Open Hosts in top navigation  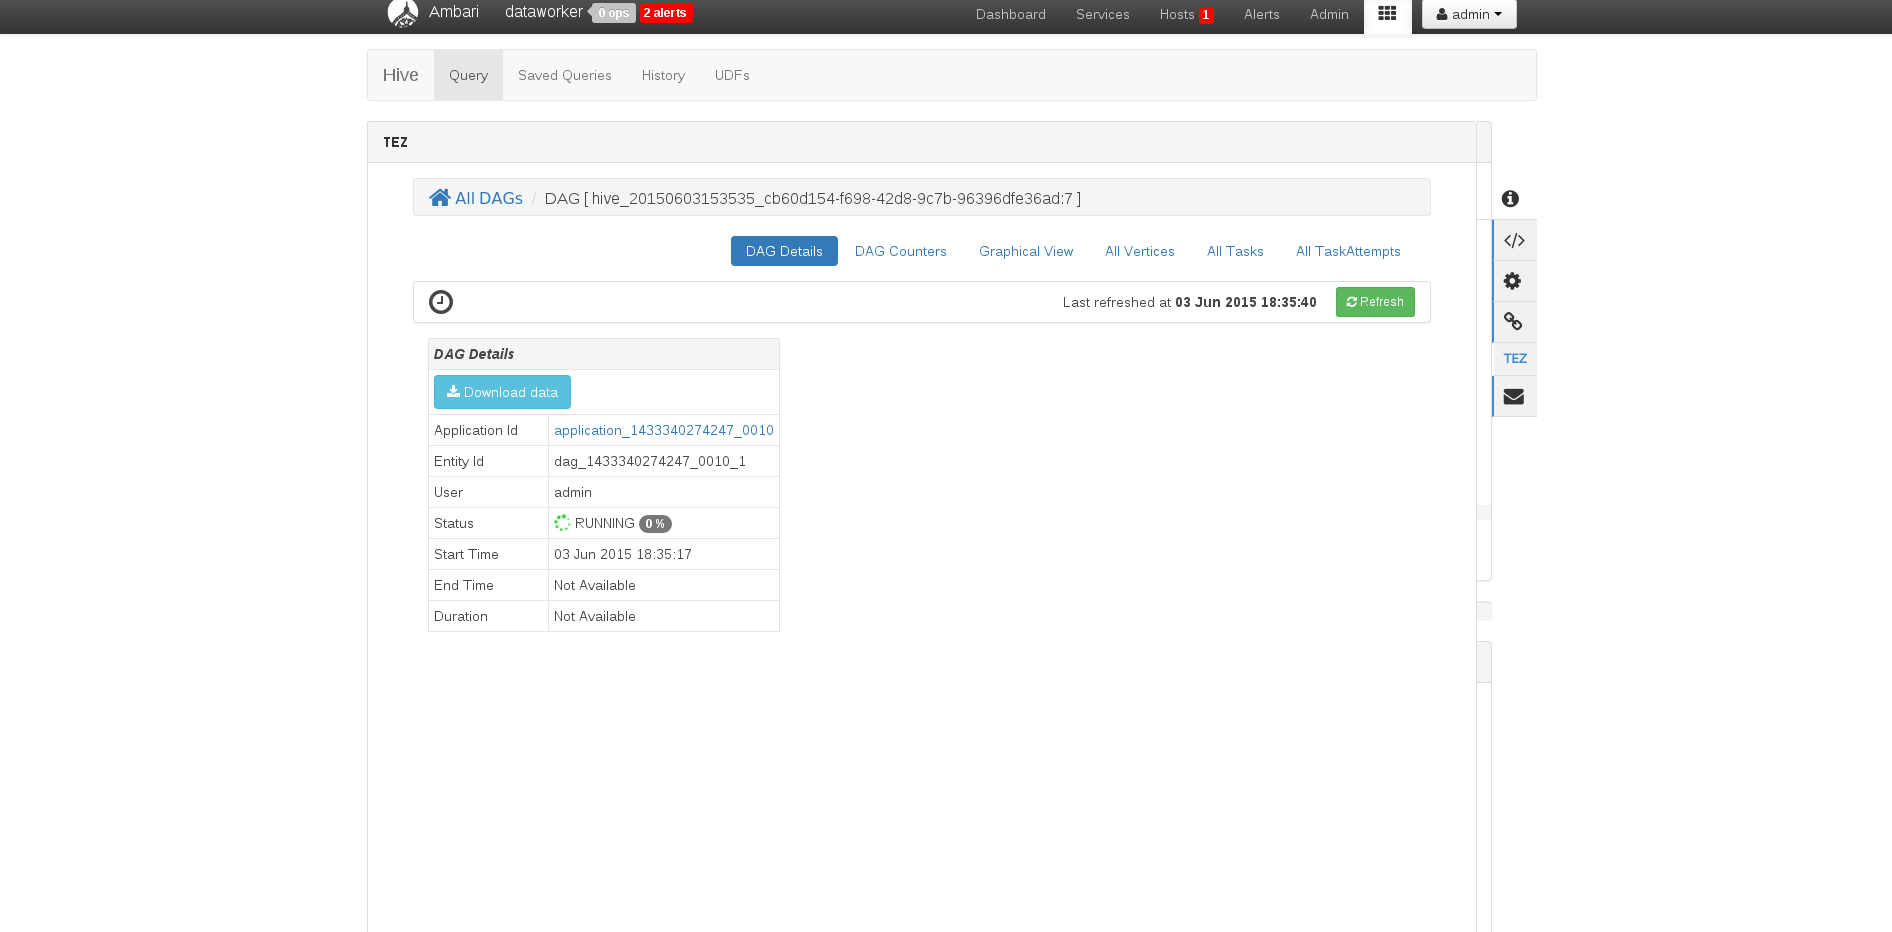pos(1177,14)
